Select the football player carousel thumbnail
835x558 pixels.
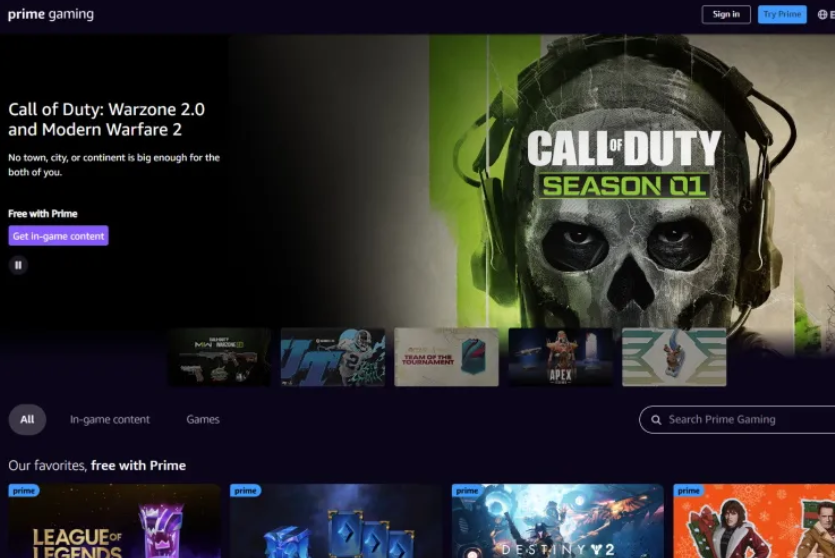[x=333, y=357]
